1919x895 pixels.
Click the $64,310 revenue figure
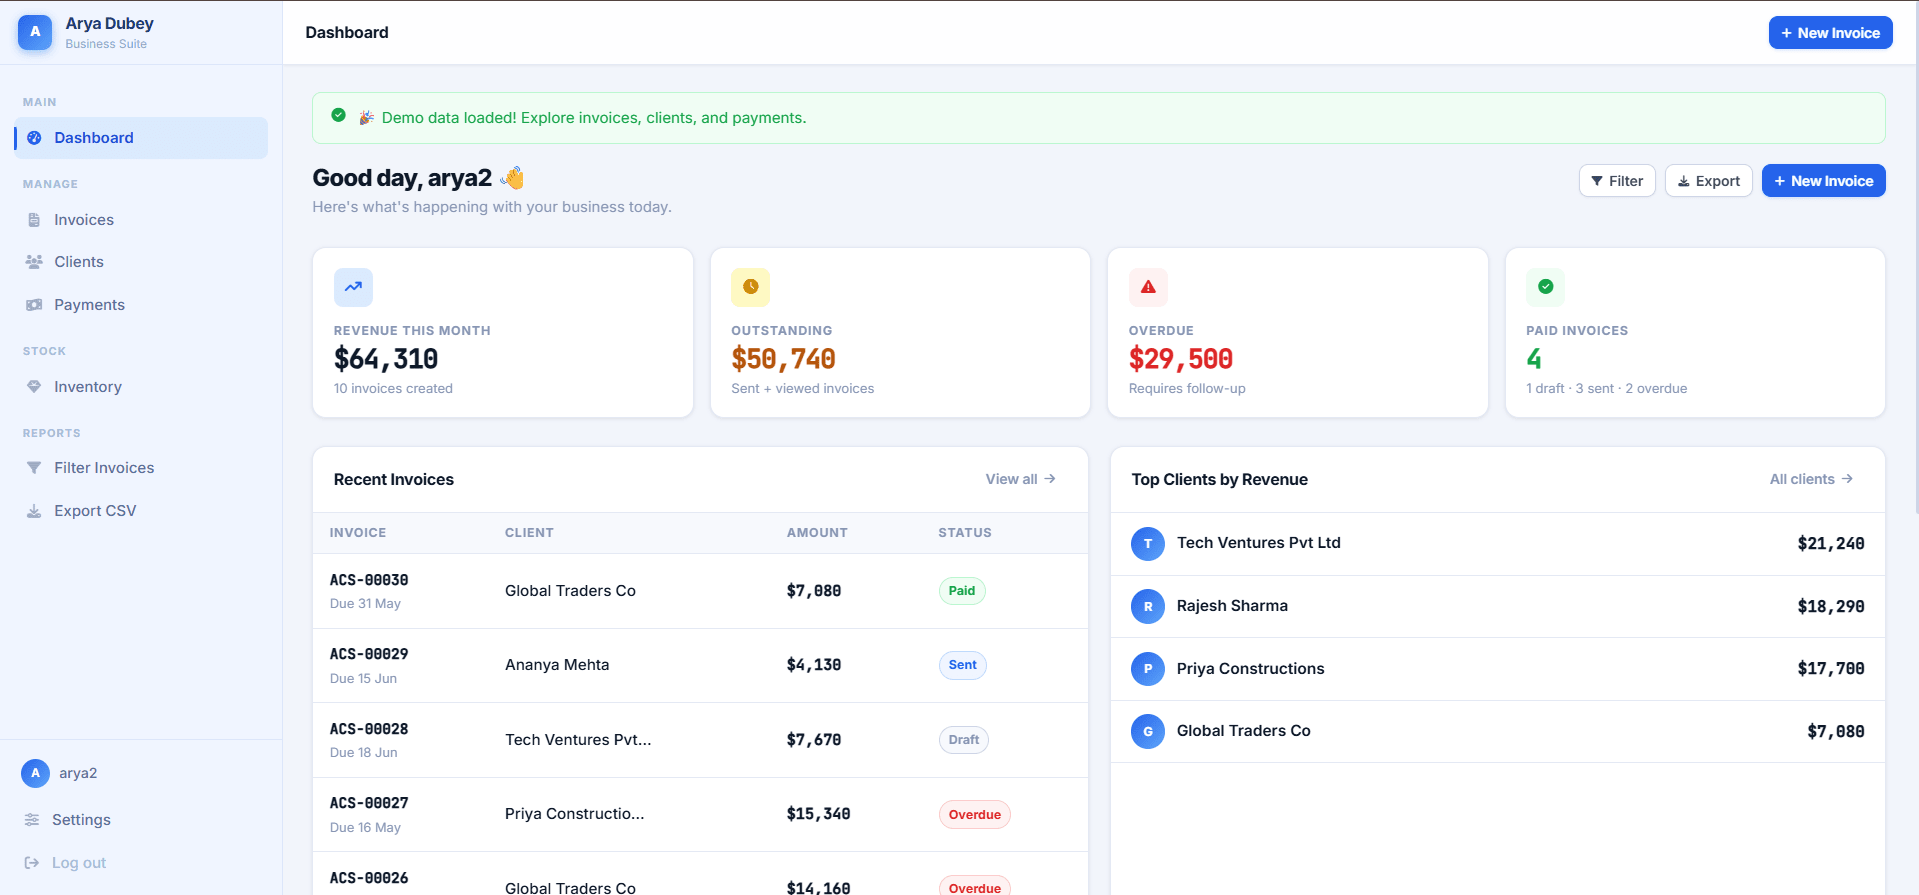386,359
